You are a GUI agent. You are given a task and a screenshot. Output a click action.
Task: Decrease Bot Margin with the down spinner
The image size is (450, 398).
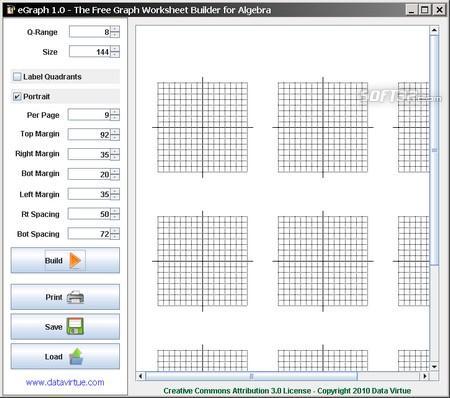115,177
